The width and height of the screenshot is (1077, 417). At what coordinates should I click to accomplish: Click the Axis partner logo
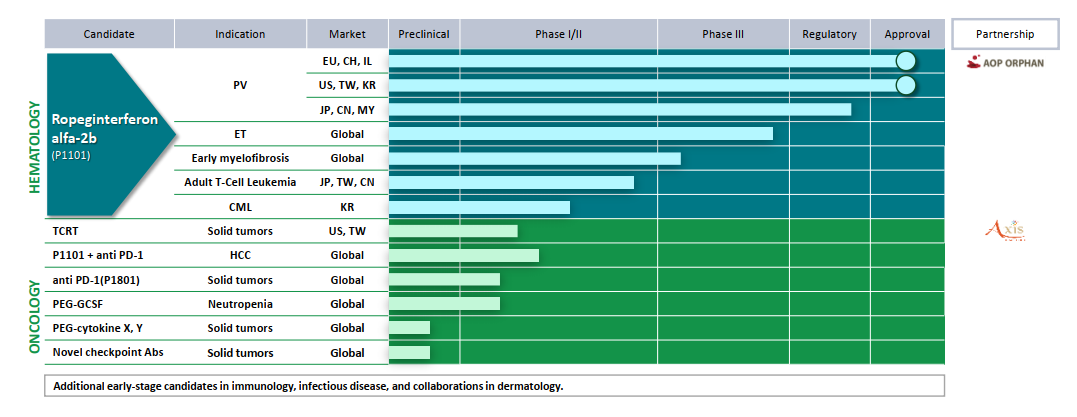pyautogui.click(x=1005, y=232)
